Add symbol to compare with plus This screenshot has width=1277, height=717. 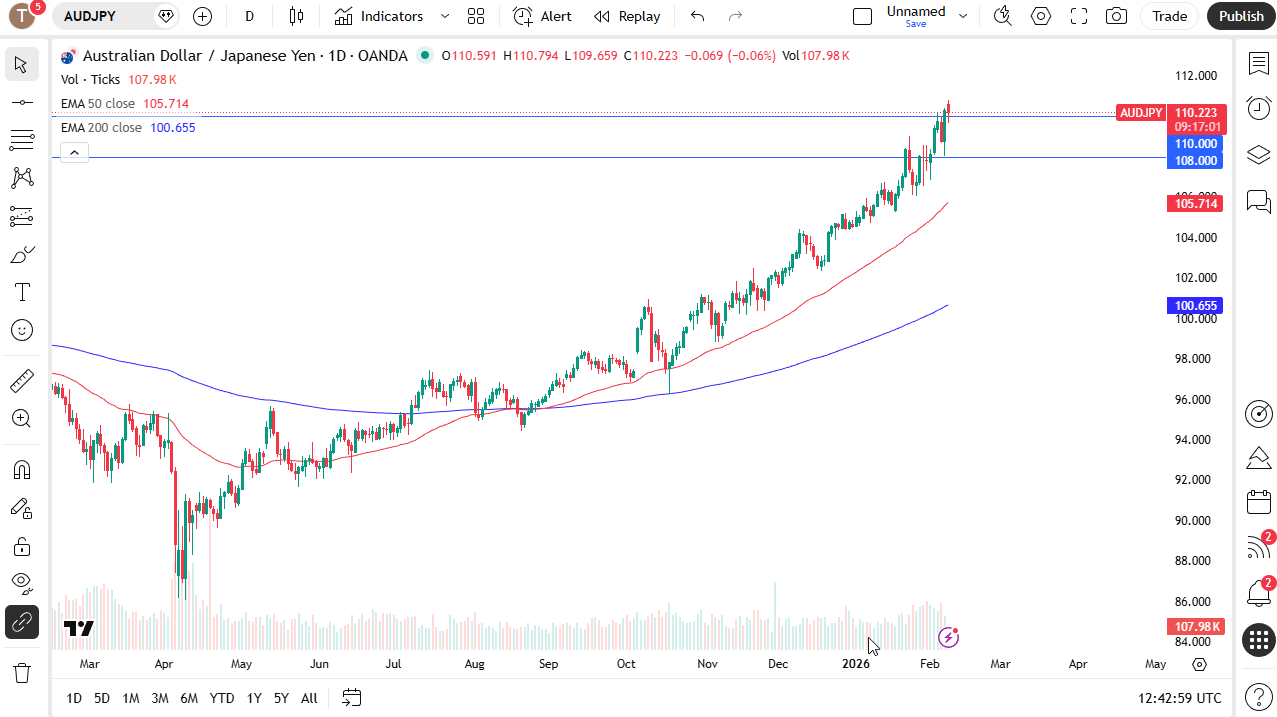202,16
